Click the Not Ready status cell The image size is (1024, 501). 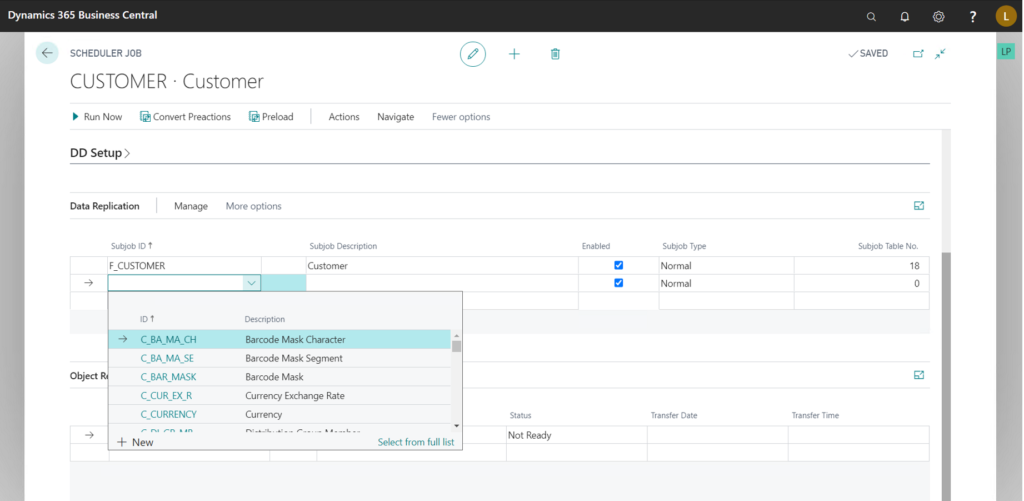pyautogui.click(x=577, y=435)
